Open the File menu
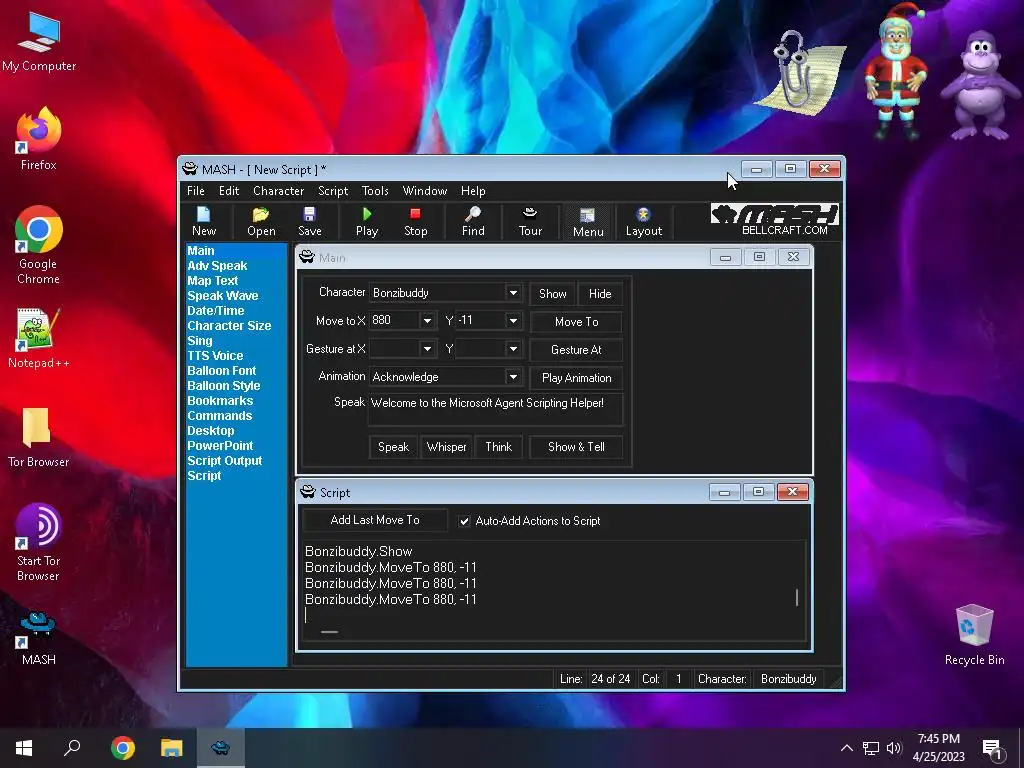This screenshot has height=768, width=1024. [195, 191]
